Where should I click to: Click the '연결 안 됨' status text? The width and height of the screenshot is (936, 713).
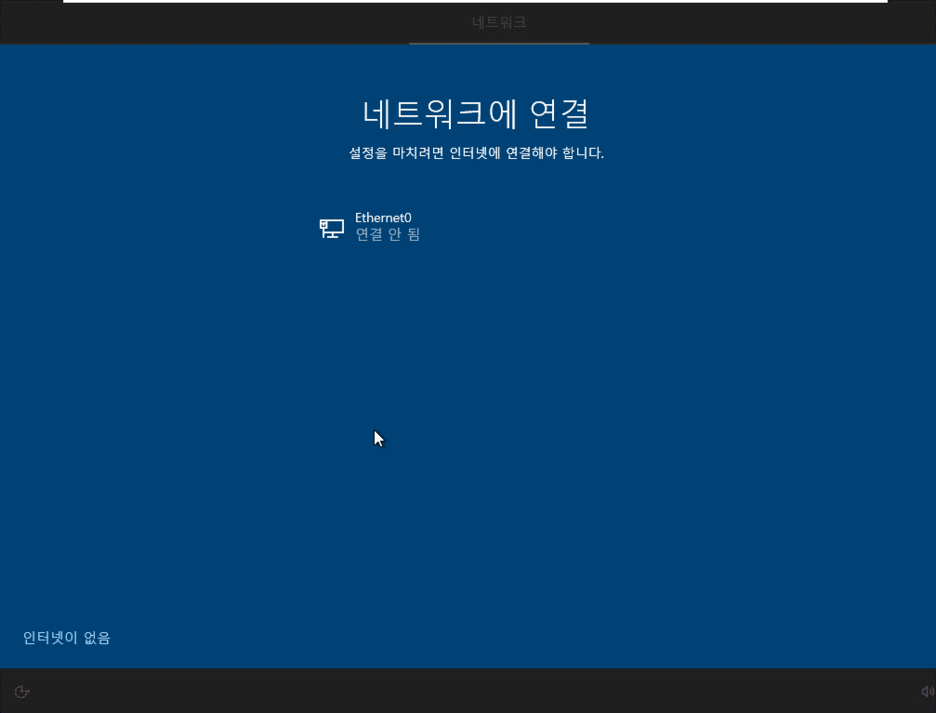[x=387, y=235]
